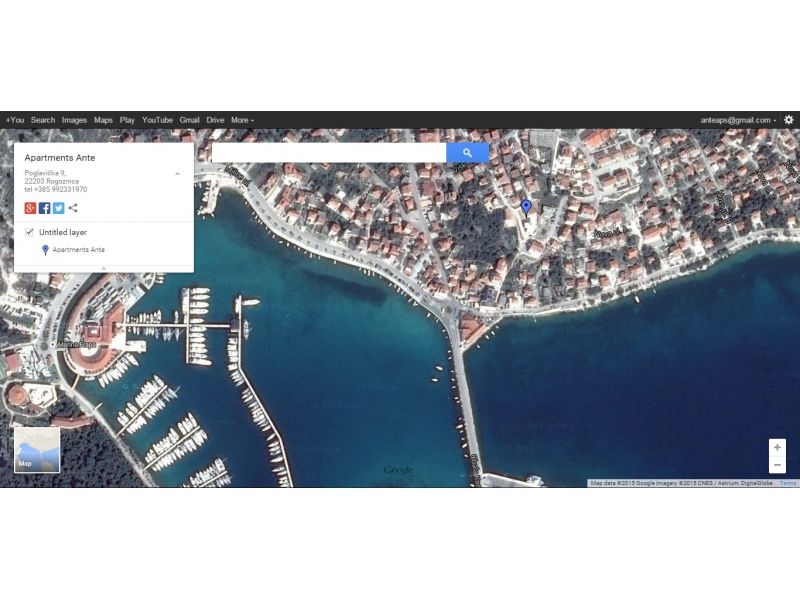800x600 pixels.
Task: Open Google Apps settings via gear icon
Action: (x=791, y=119)
